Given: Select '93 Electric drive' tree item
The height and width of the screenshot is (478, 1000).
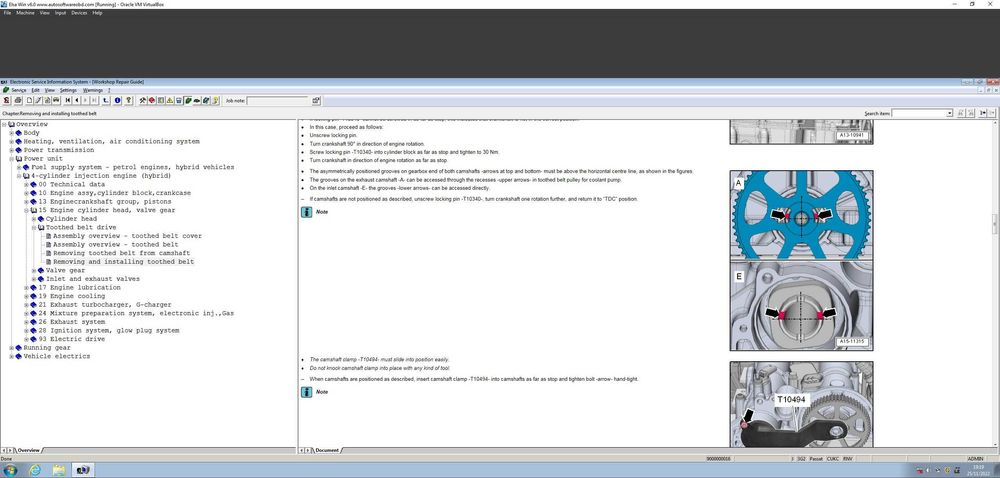Looking at the screenshot, I should [x=71, y=340].
